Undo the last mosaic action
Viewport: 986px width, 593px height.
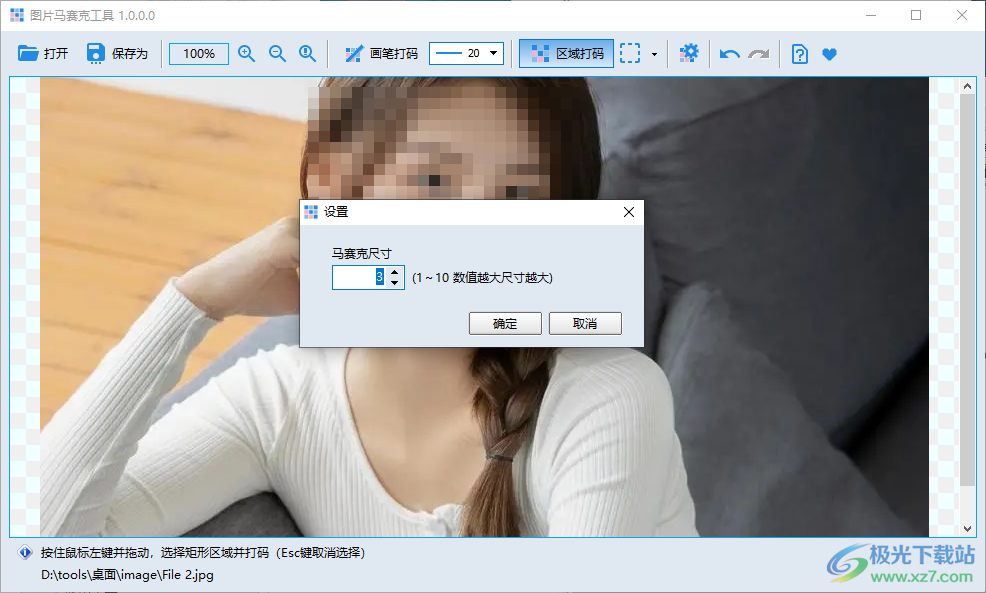[x=729, y=54]
